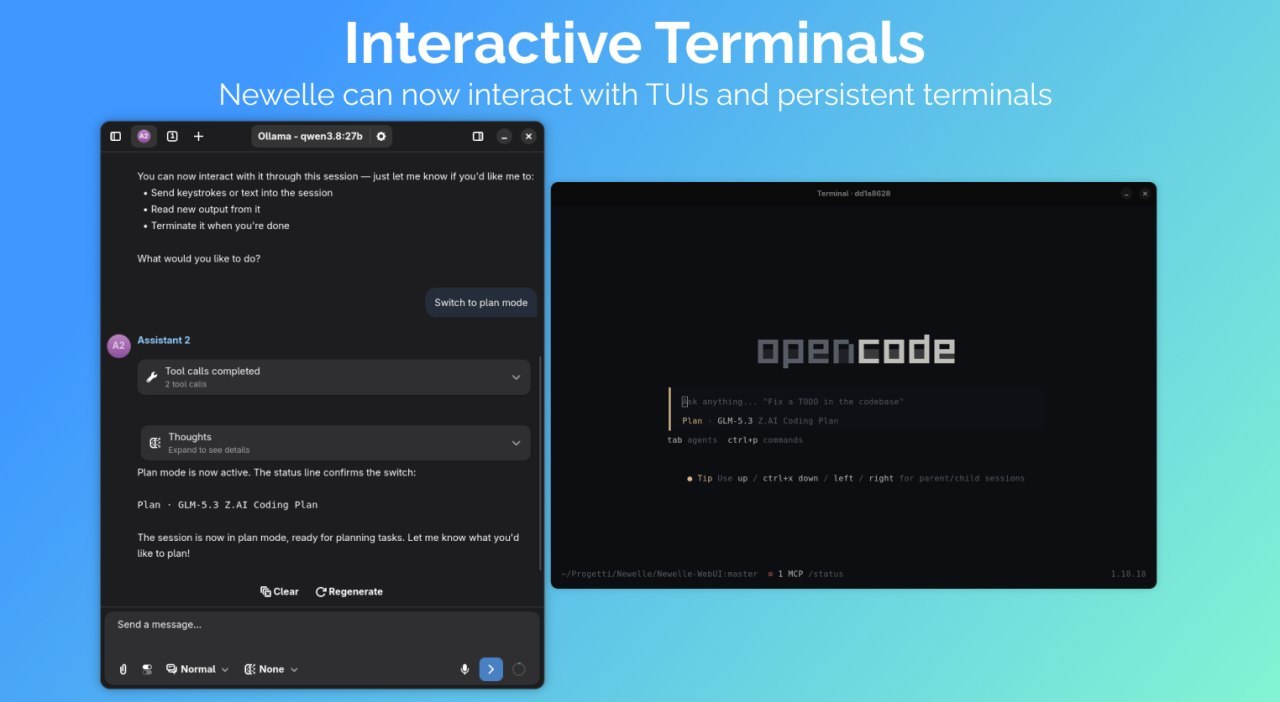Clear the conversation with Clear button
The image size is (1280, 702).
tap(279, 591)
